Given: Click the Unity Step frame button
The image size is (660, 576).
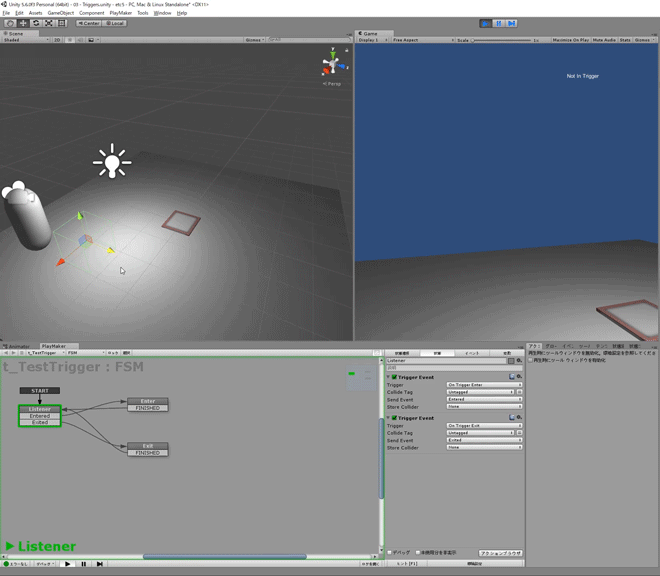Looking at the screenshot, I should click(x=512, y=24).
